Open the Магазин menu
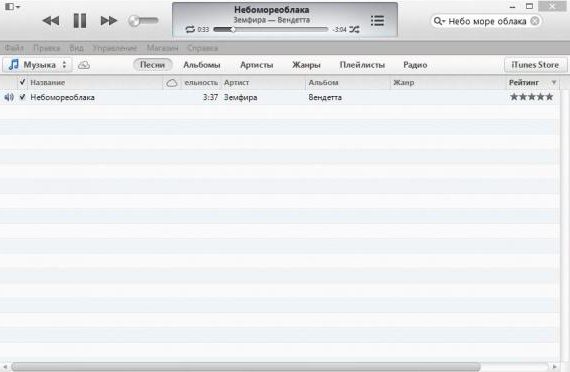Viewport: 570px width, 372px height. (x=162, y=48)
